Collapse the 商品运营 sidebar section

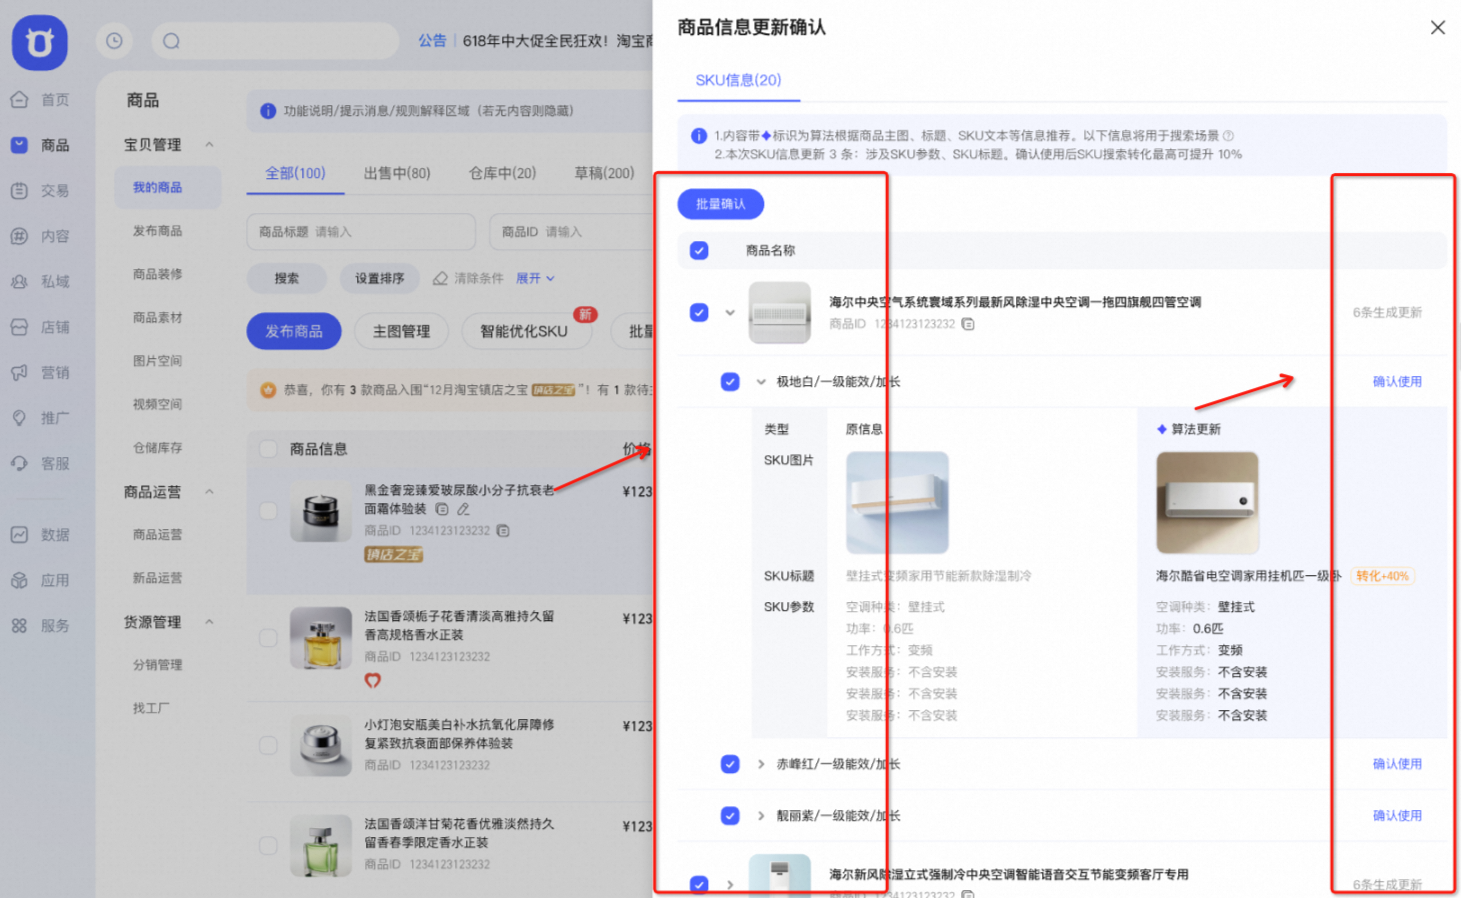pyautogui.click(x=209, y=491)
